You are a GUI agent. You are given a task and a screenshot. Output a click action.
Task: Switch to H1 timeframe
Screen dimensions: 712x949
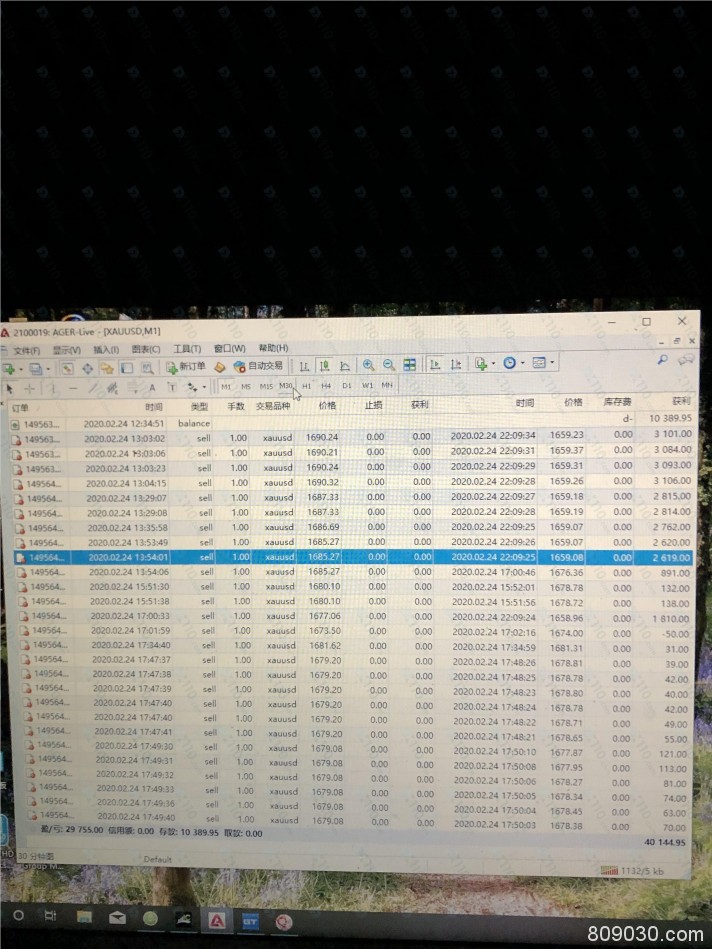[306, 386]
